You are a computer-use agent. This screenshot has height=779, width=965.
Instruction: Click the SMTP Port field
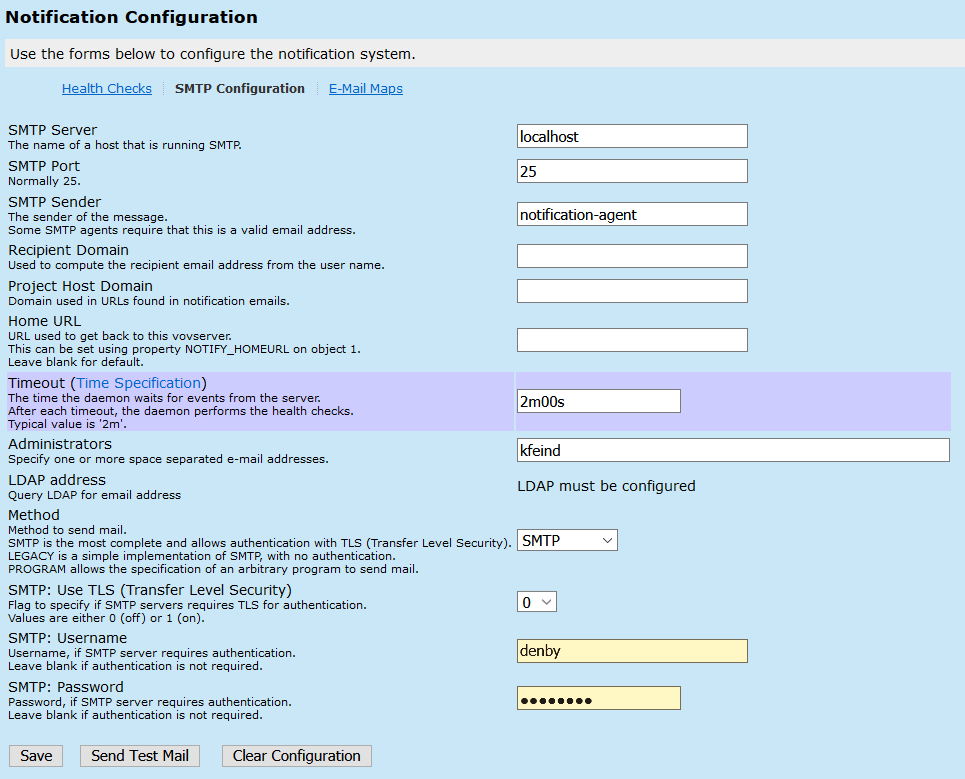pos(632,171)
